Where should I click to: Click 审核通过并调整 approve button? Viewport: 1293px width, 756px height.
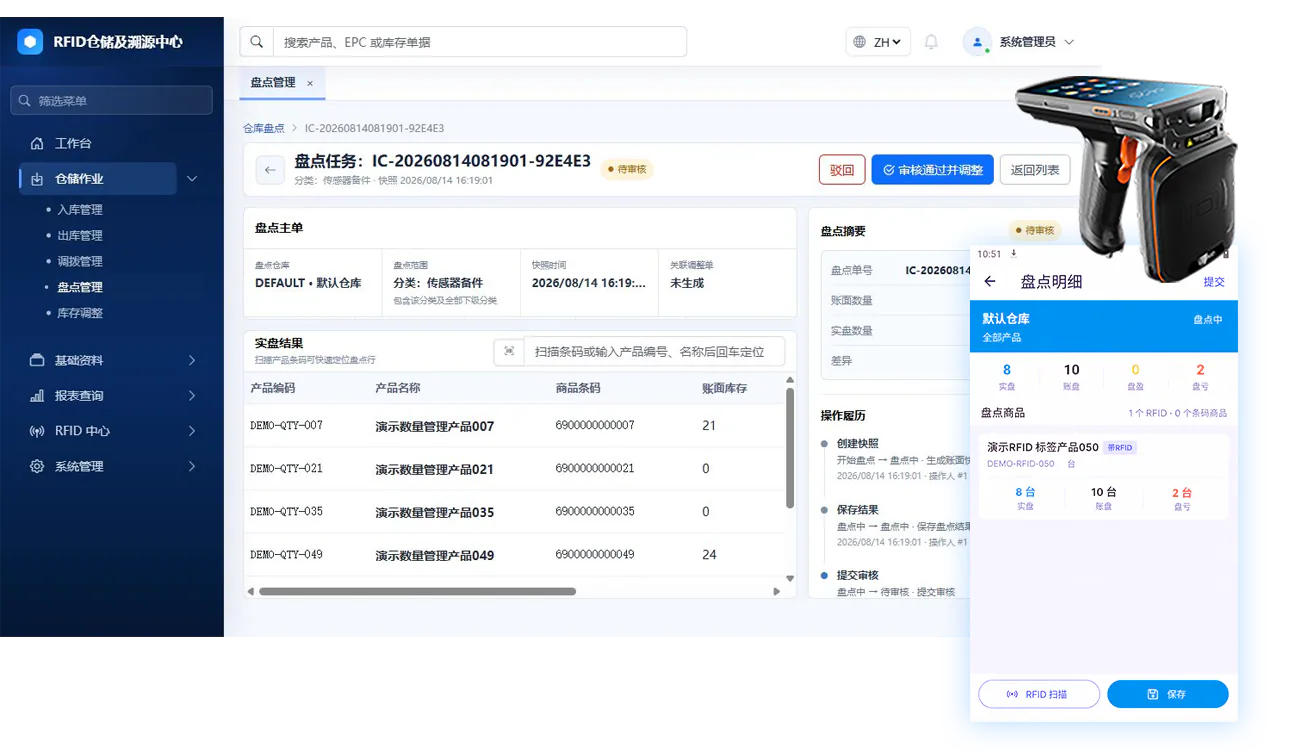coord(933,170)
